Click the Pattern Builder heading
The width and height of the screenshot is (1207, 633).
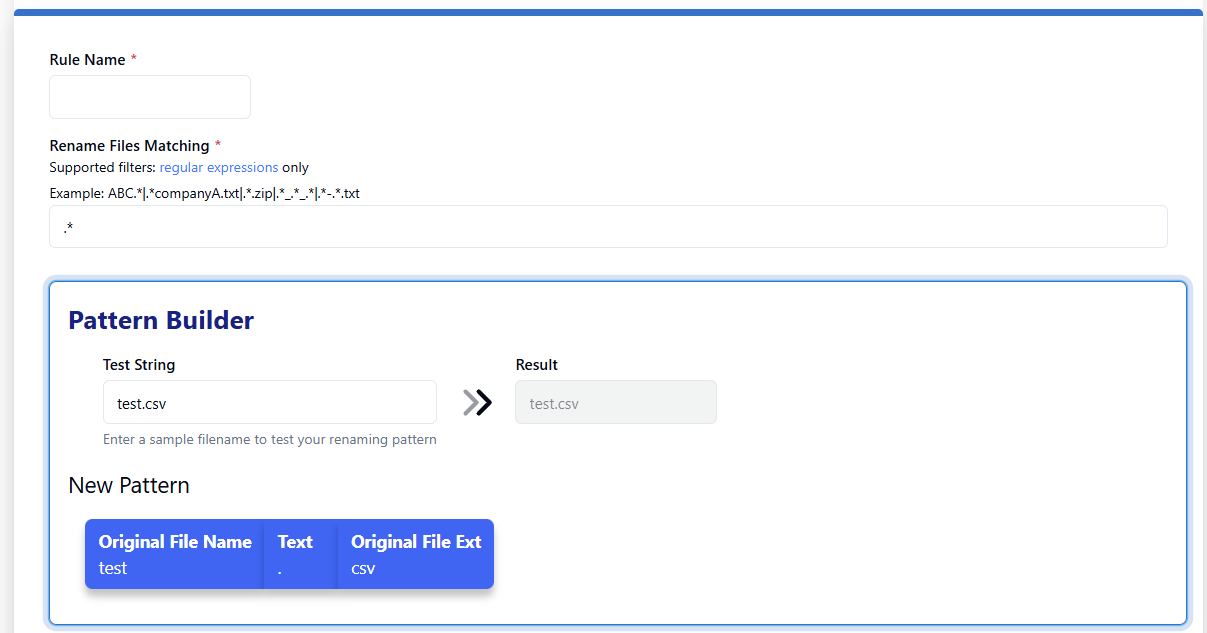coord(161,320)
